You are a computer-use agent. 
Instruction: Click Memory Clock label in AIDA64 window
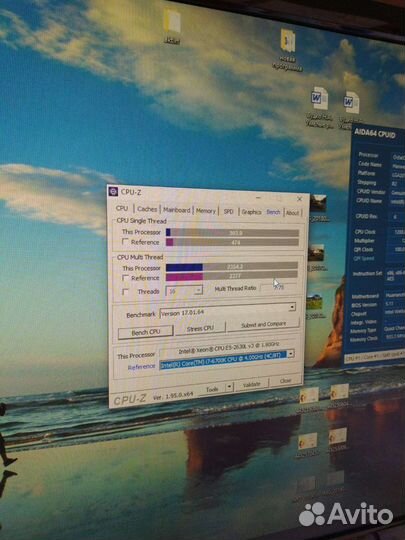click(x=363, y=340)
